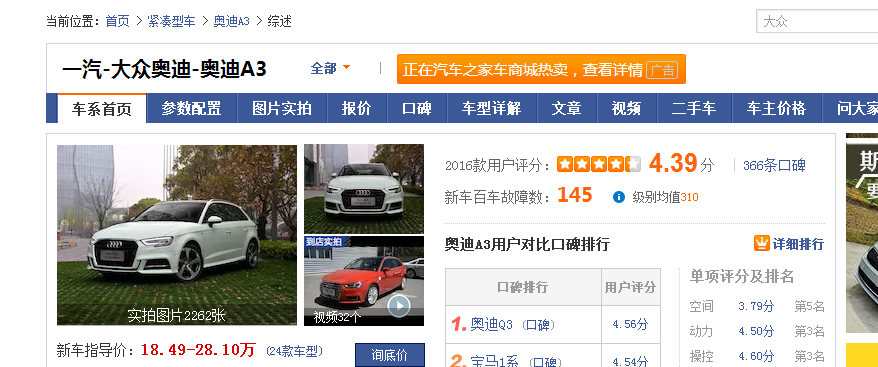Click the 空间 3.79分 score
Viewport: 878px width, 367px height.
pyautogui.click(x=756, y=306)
